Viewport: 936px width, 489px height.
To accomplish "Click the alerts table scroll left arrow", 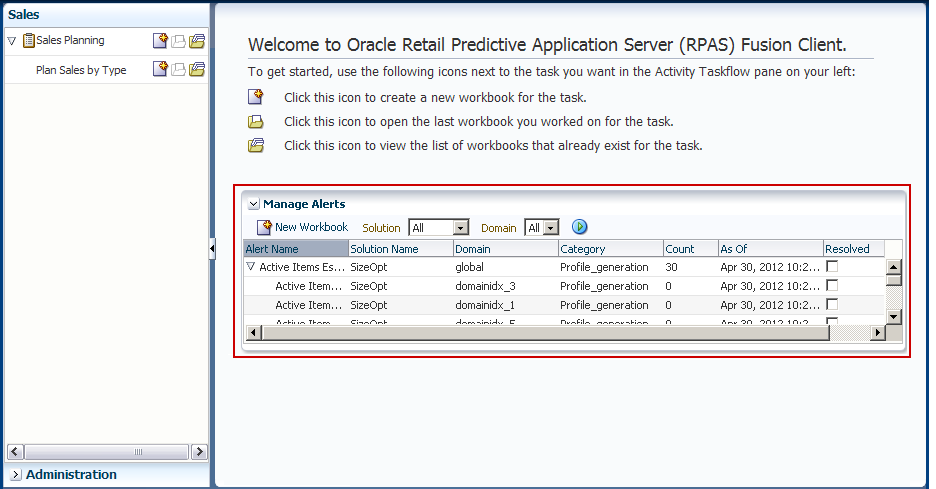I will coord(254,333).
